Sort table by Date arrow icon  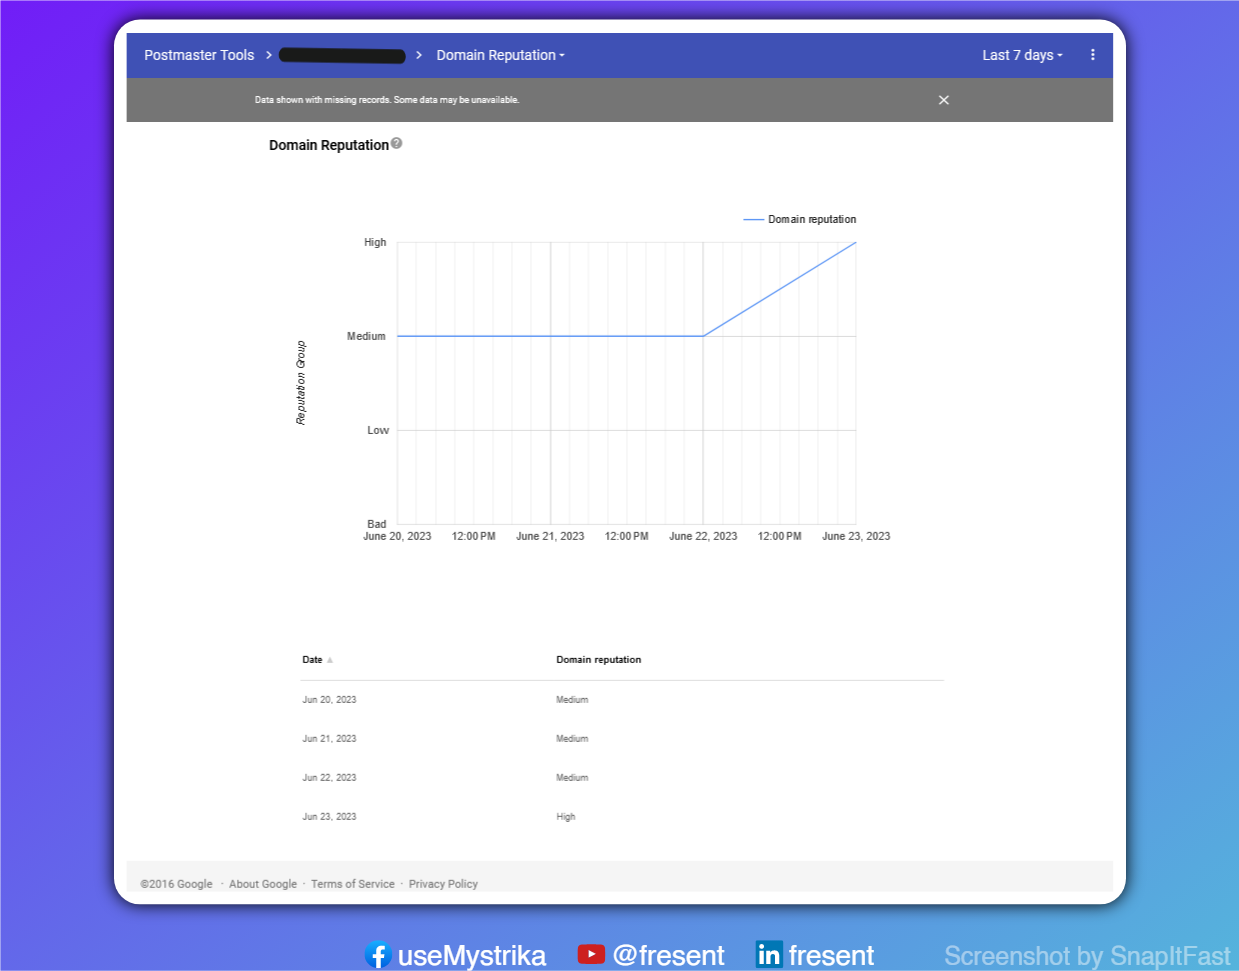pyautogui.click(x=330, y=660)
